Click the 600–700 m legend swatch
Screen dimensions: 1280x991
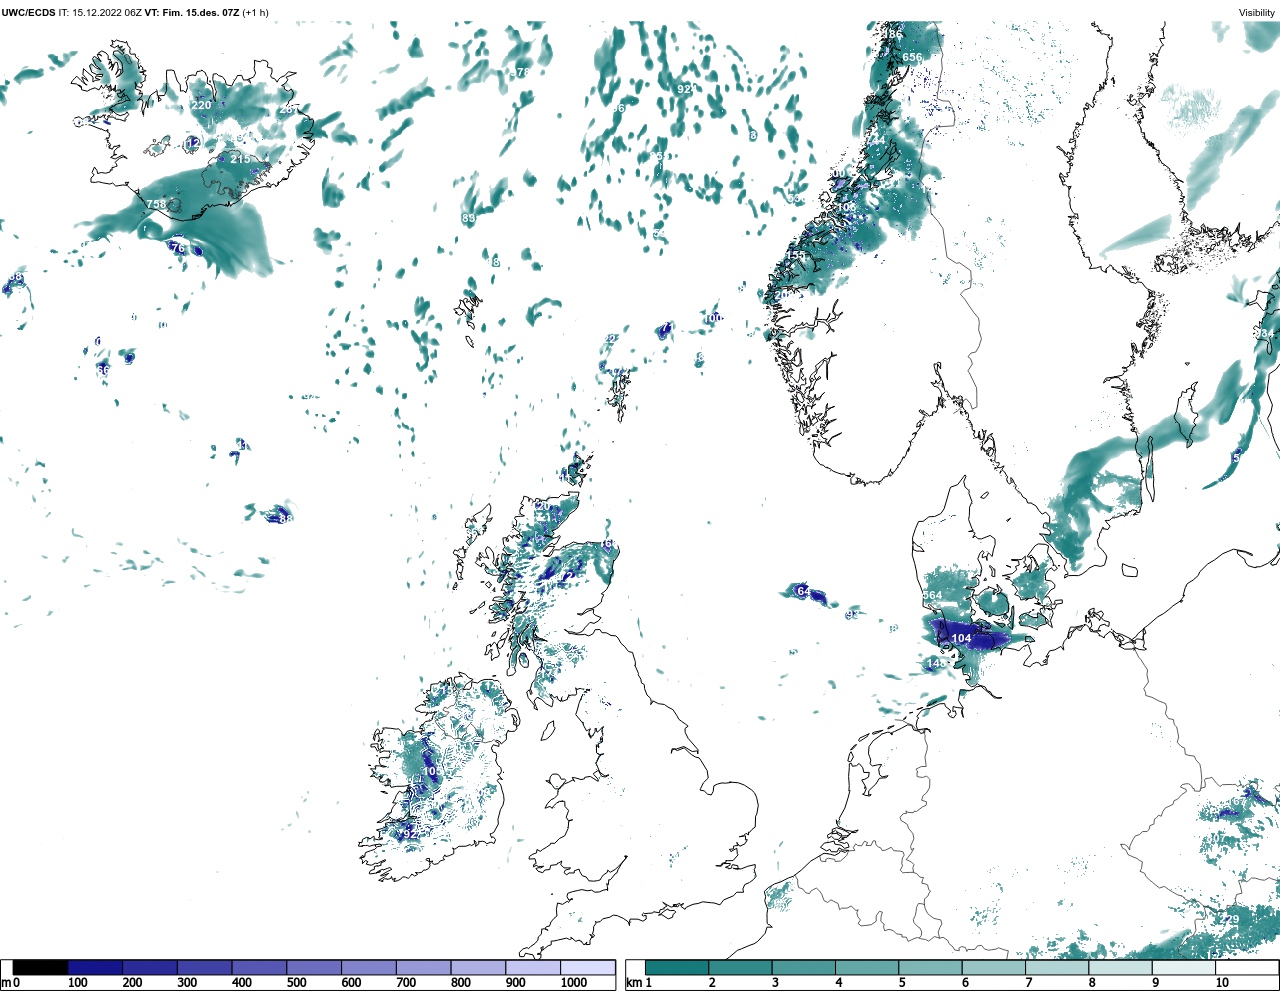click(369, 967)
